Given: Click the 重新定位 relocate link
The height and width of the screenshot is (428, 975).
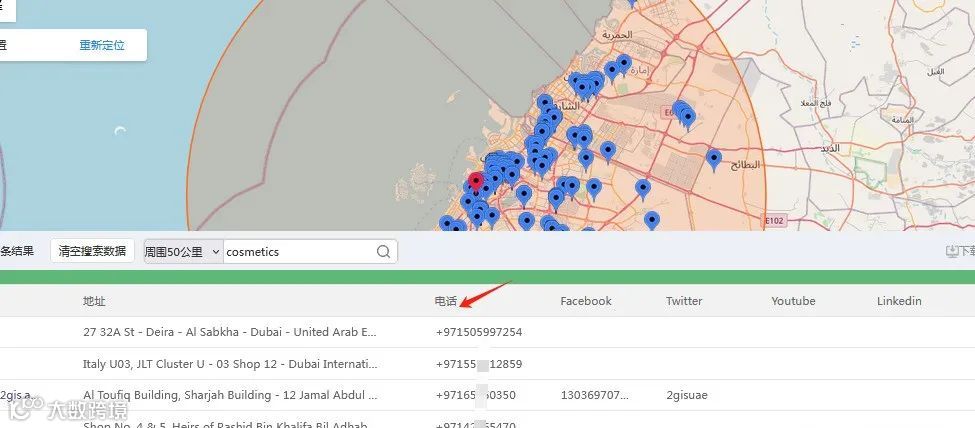Looking at the screenshot, I should click(x=102, y=45).
